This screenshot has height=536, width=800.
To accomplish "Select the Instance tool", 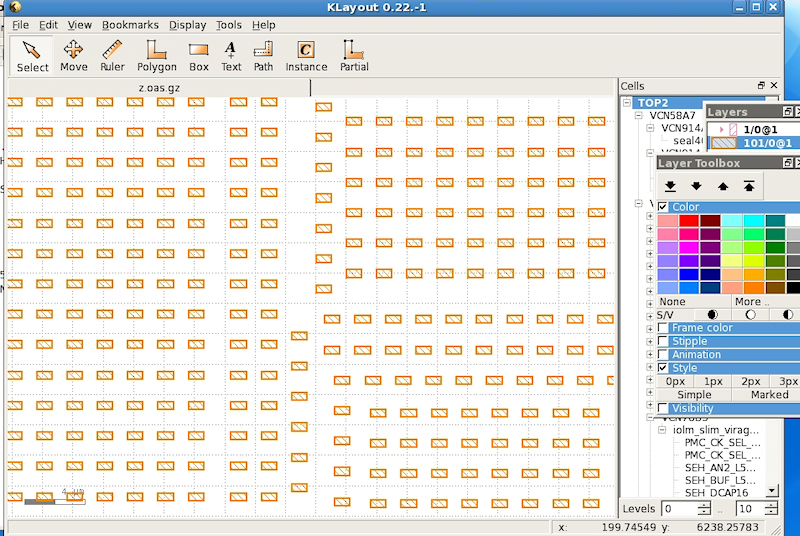I will point(306,56).
